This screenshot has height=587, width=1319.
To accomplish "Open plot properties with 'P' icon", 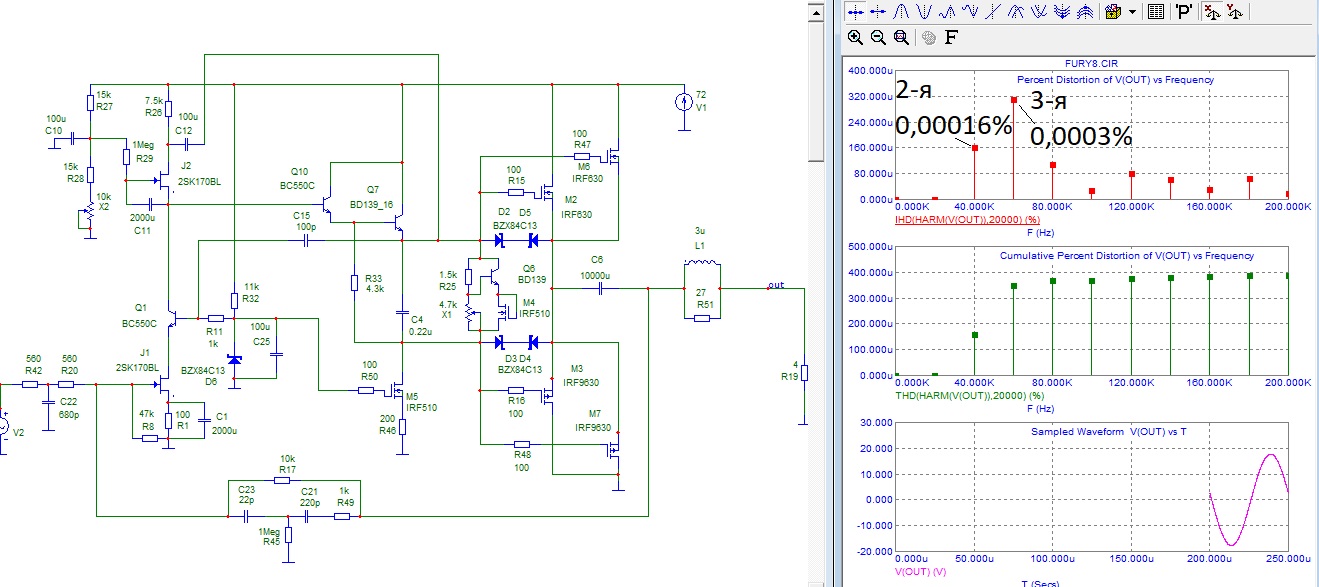I will pyautogui.click(x=1183, y=12).
